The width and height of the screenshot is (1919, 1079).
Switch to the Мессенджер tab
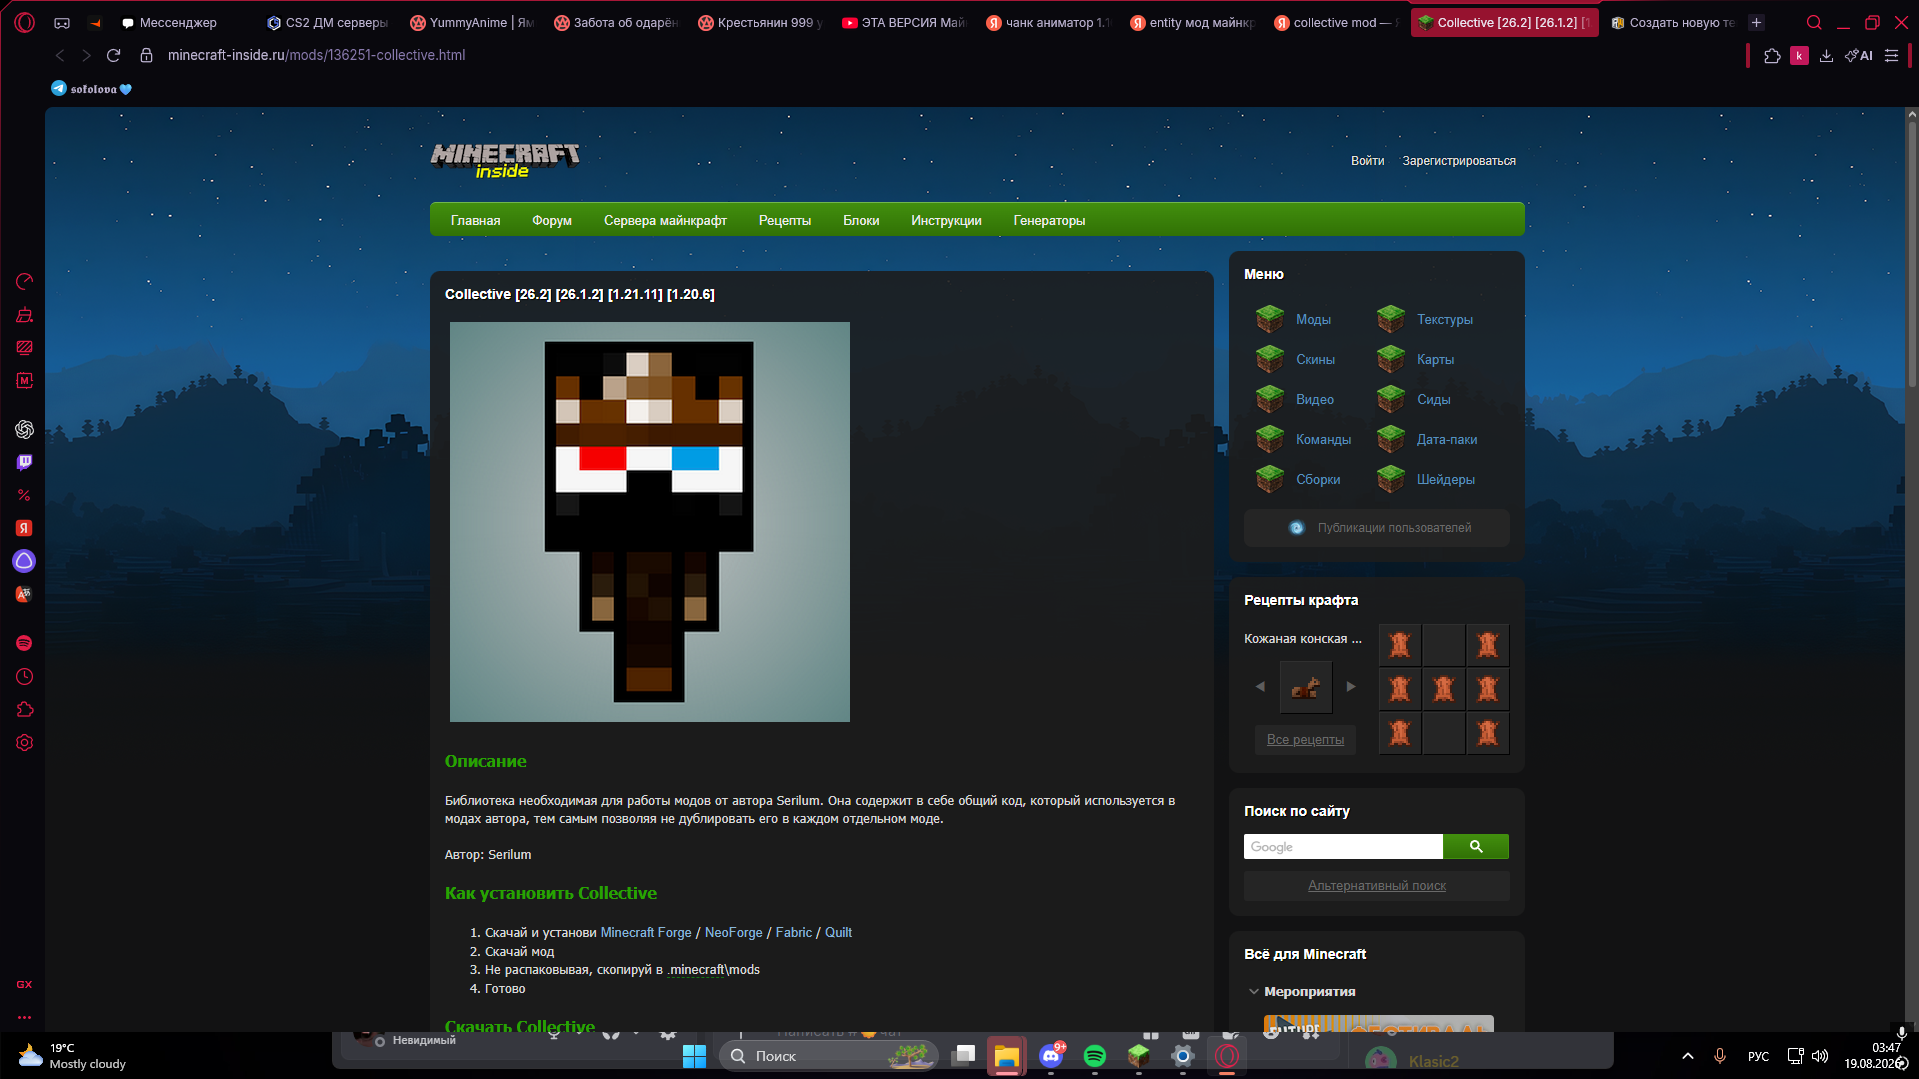pos(180,22)
